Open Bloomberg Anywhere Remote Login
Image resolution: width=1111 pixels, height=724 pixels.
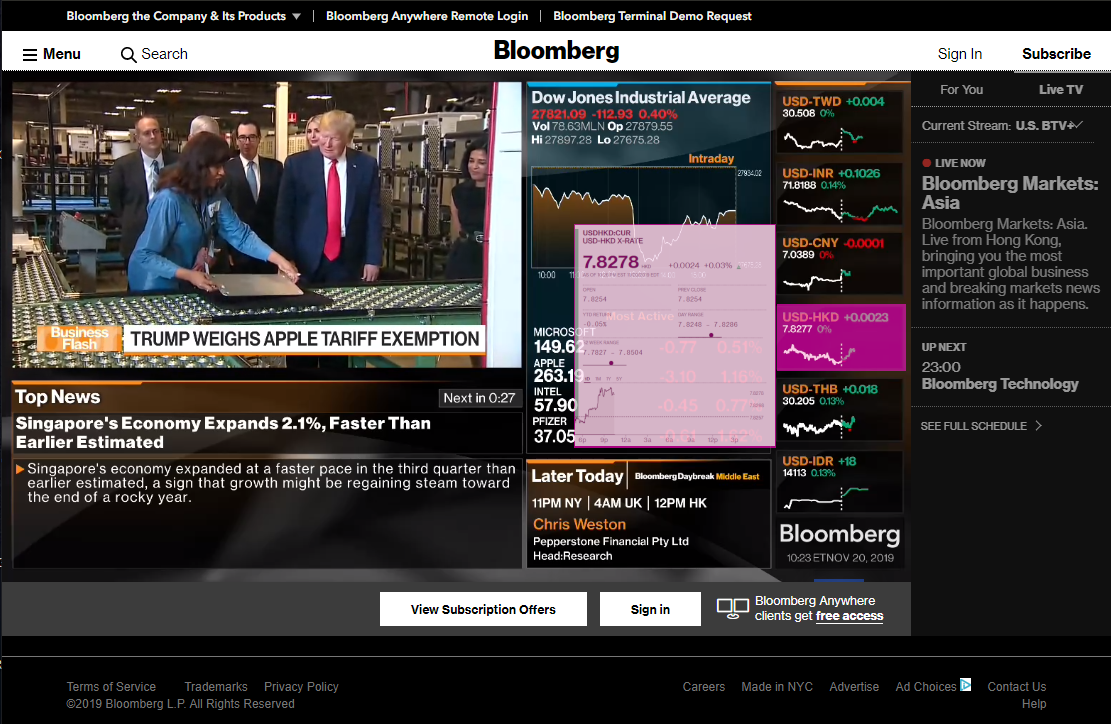click(427, 16)
